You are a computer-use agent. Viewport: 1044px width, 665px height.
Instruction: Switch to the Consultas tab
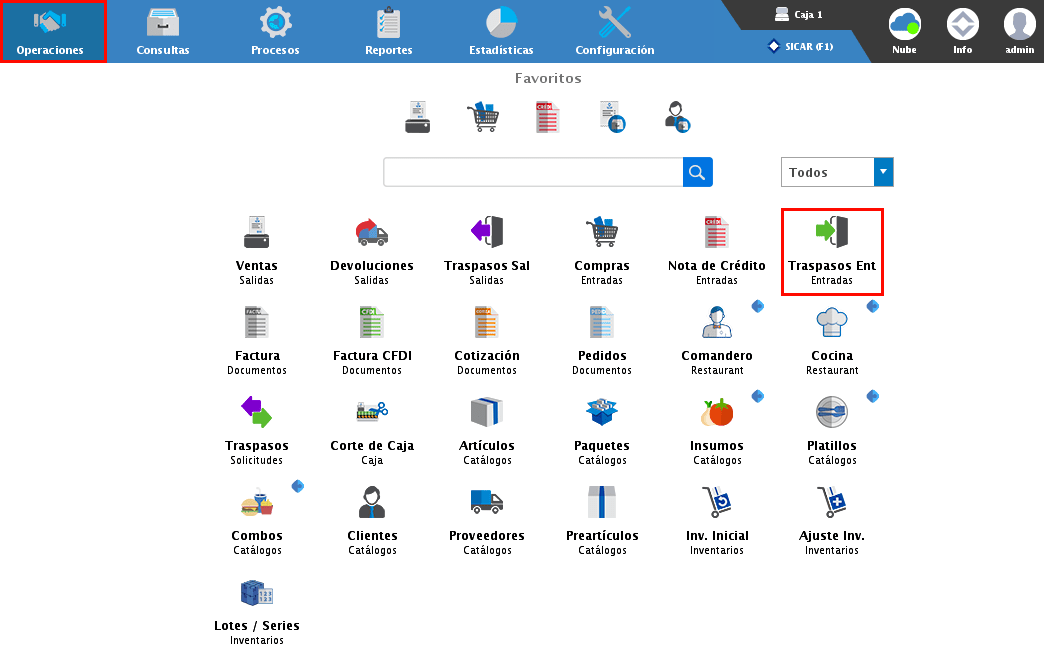[163, 31]
